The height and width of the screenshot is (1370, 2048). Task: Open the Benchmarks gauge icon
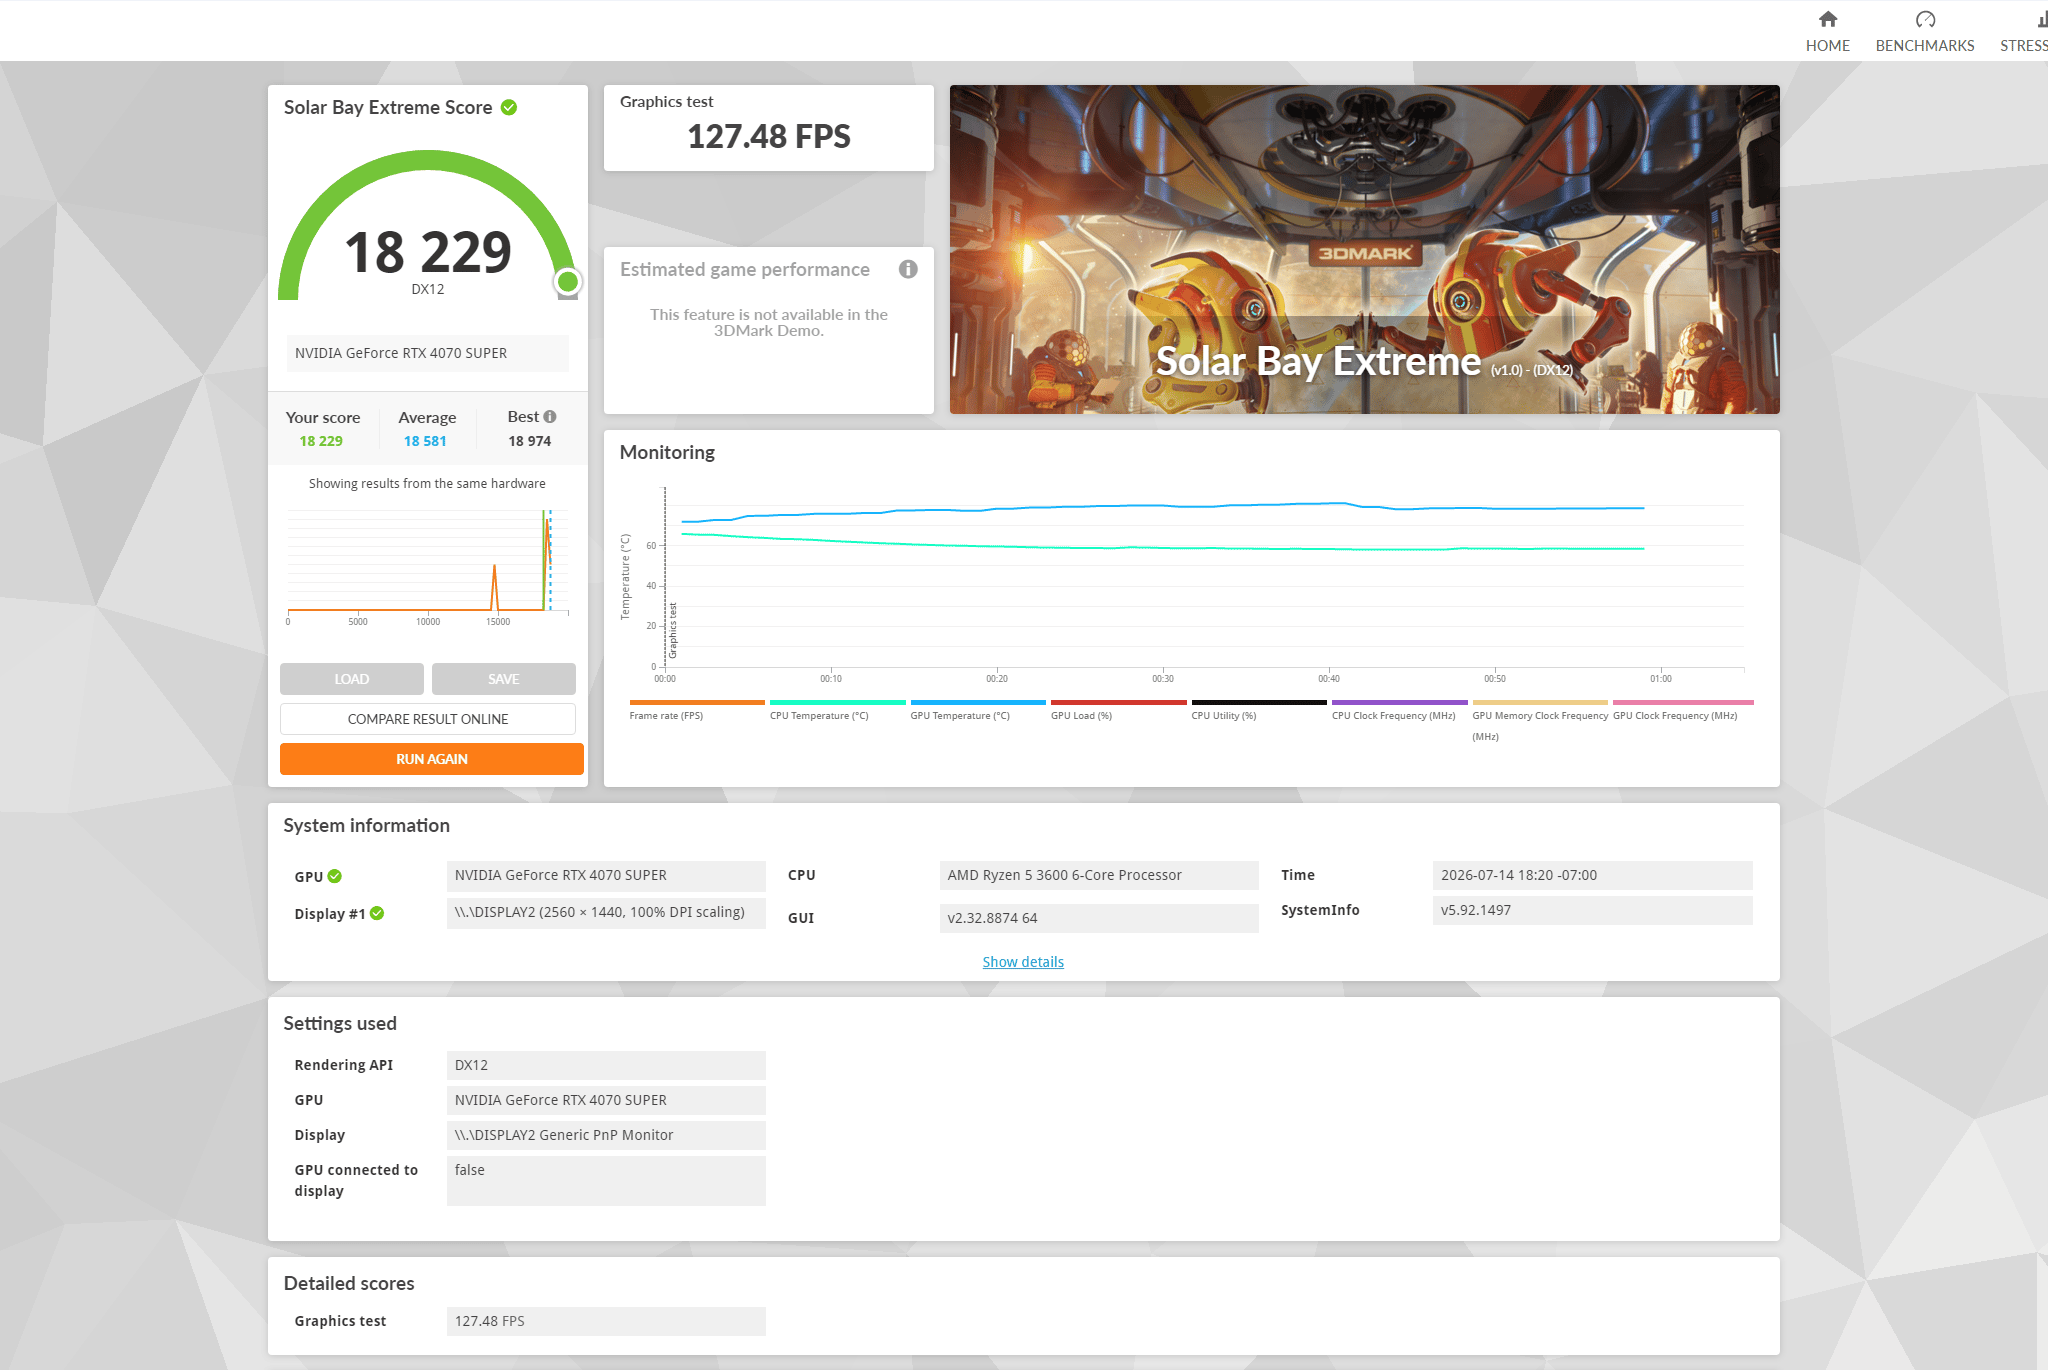(x=1925, y=19)
